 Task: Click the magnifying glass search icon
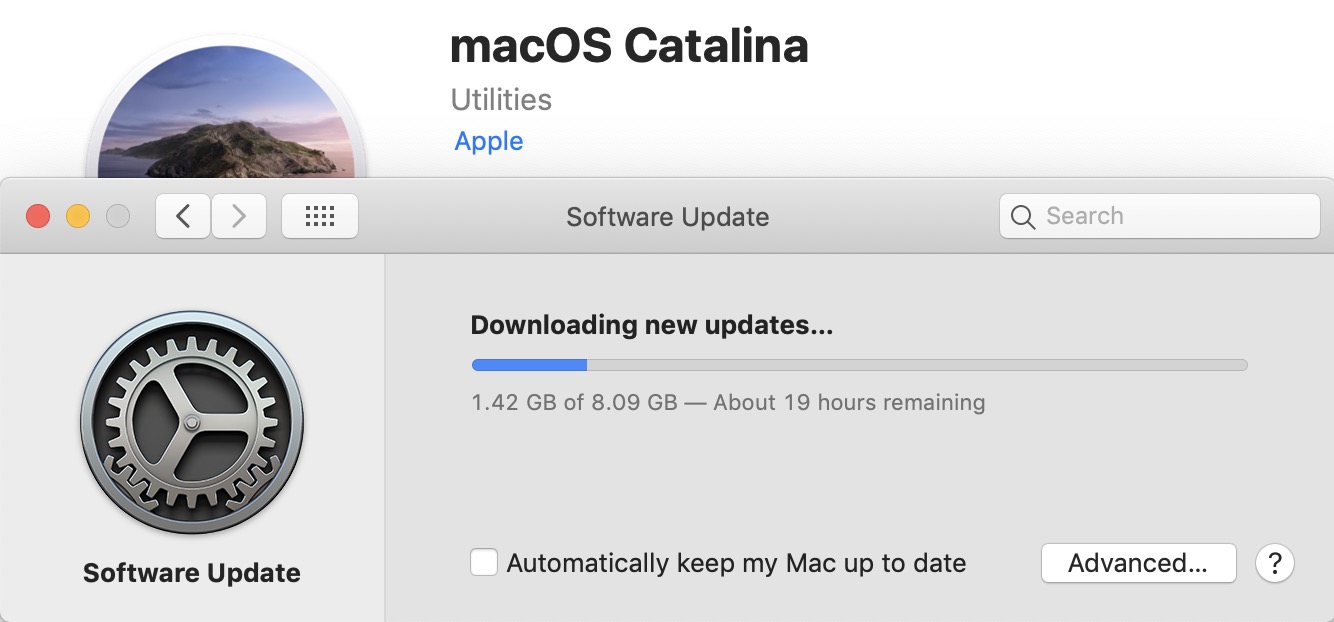[1022, 217]
